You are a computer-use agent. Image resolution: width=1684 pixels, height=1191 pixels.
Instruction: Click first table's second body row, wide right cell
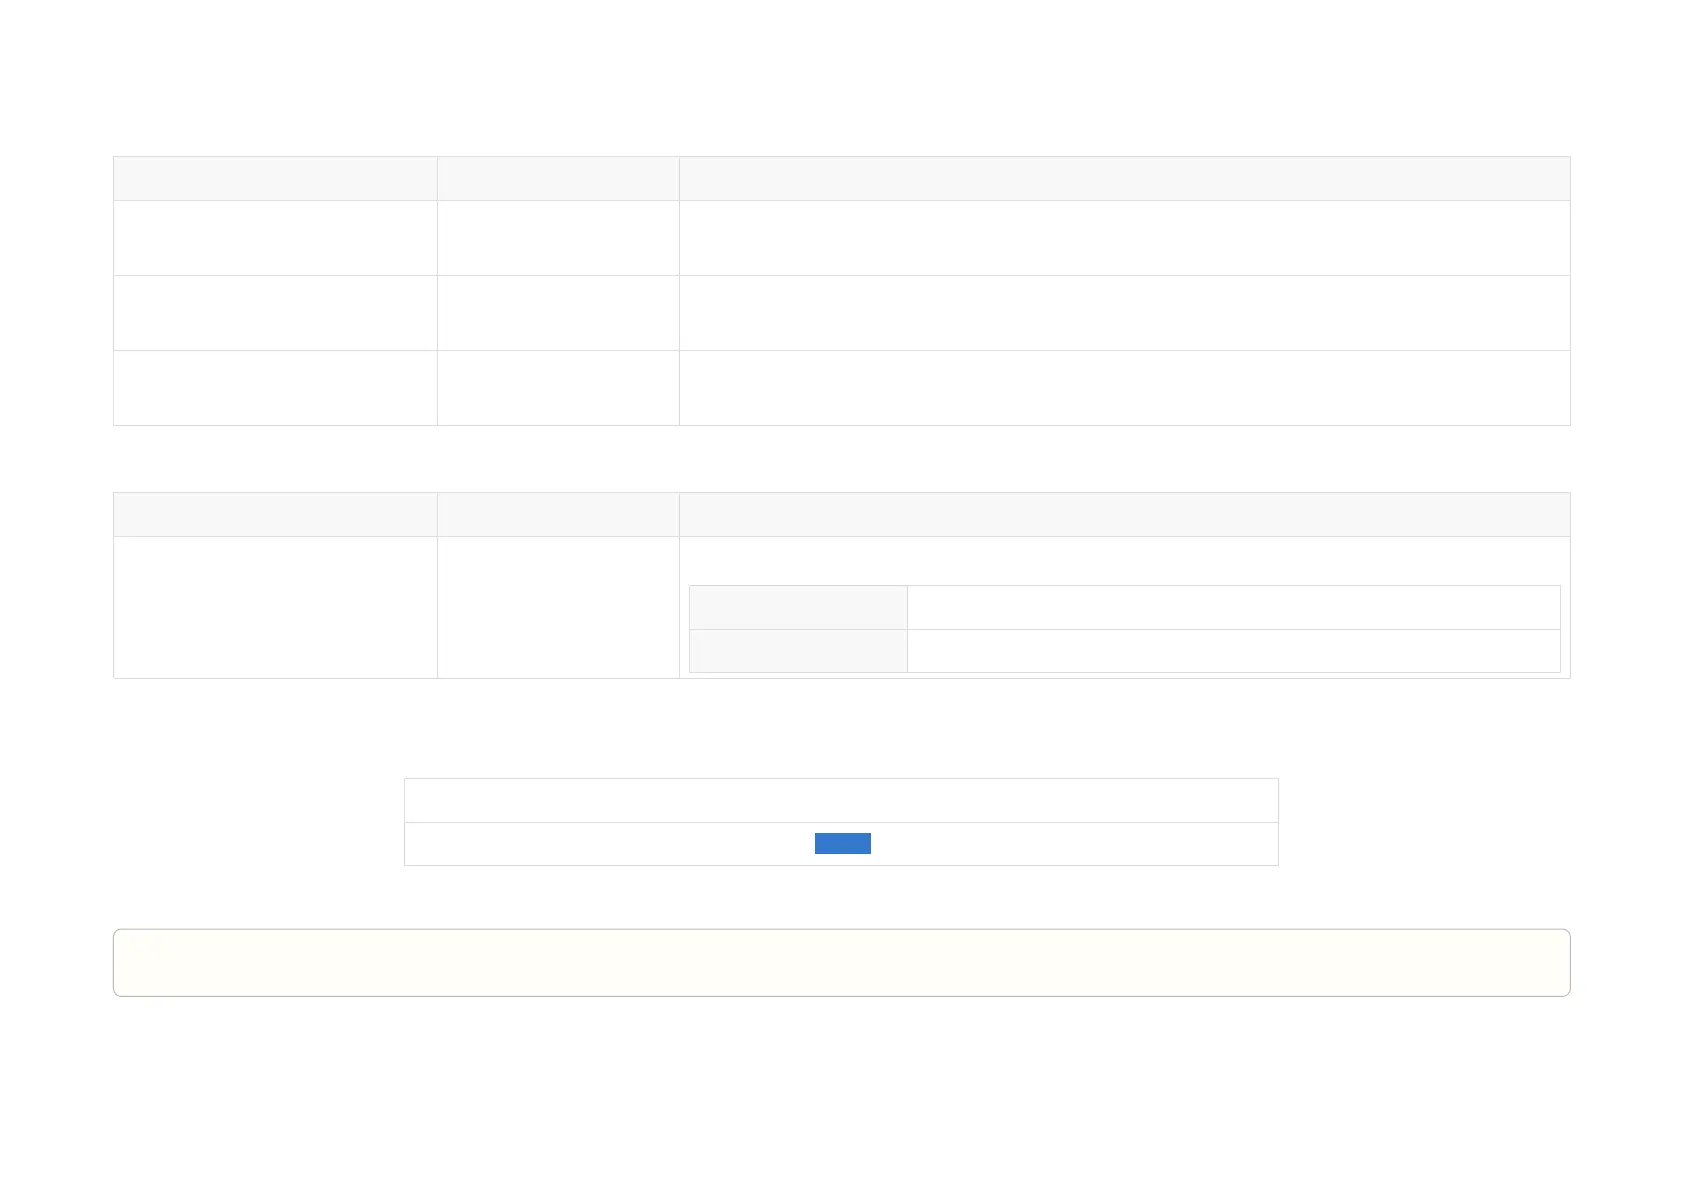point(1125,313)
